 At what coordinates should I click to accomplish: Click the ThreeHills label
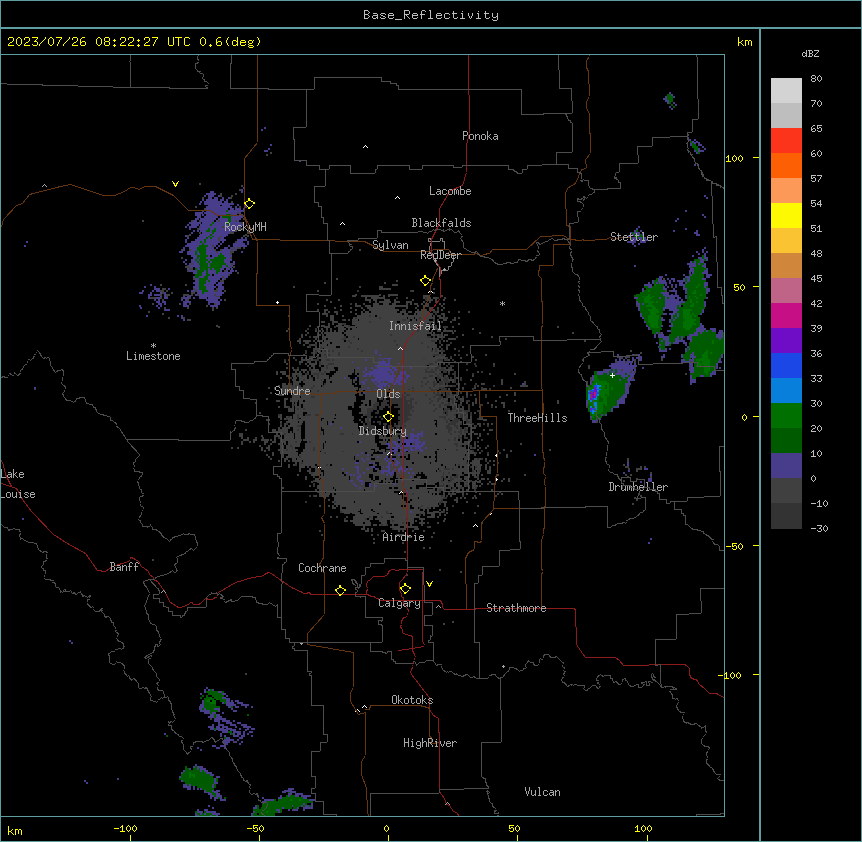pyautogui.click(x=537, y=418)
